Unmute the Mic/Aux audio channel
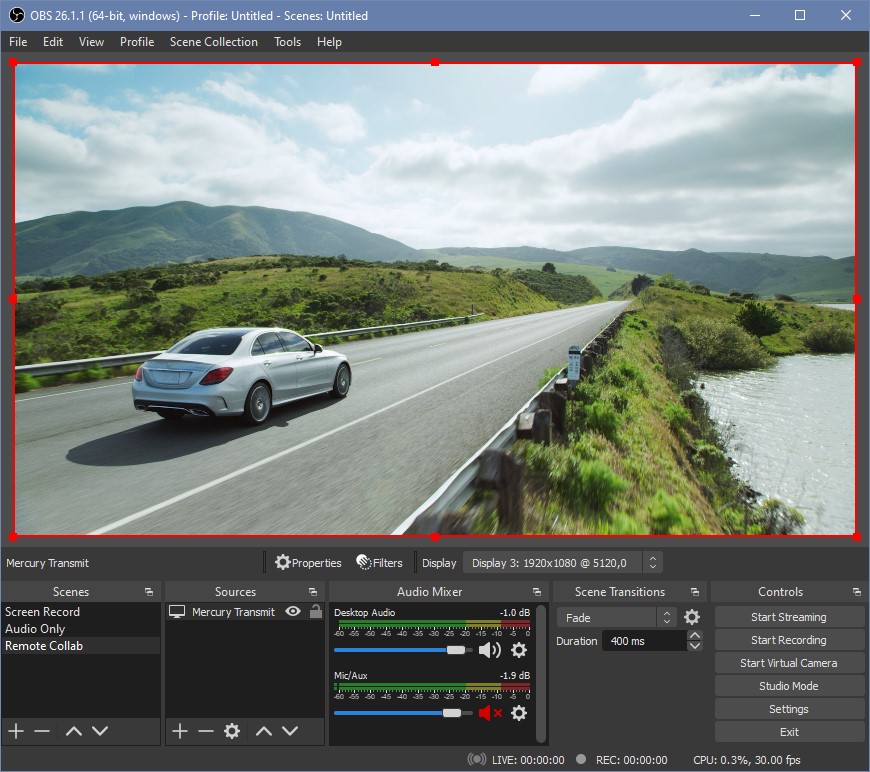This screenshot has height=772, width=870. click(x=490, y=713)
